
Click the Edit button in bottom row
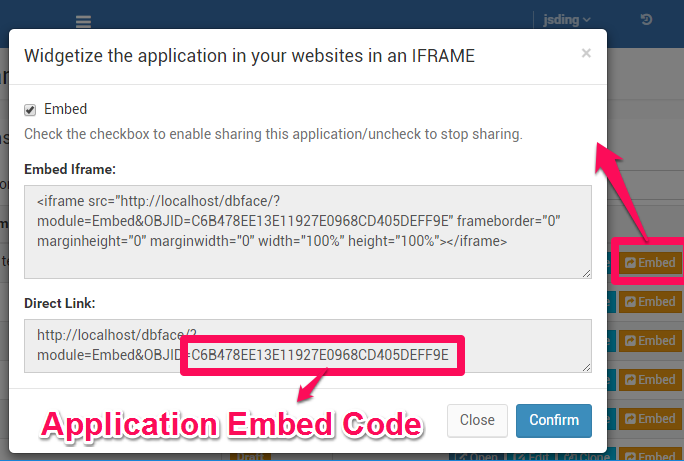point(530,457)
